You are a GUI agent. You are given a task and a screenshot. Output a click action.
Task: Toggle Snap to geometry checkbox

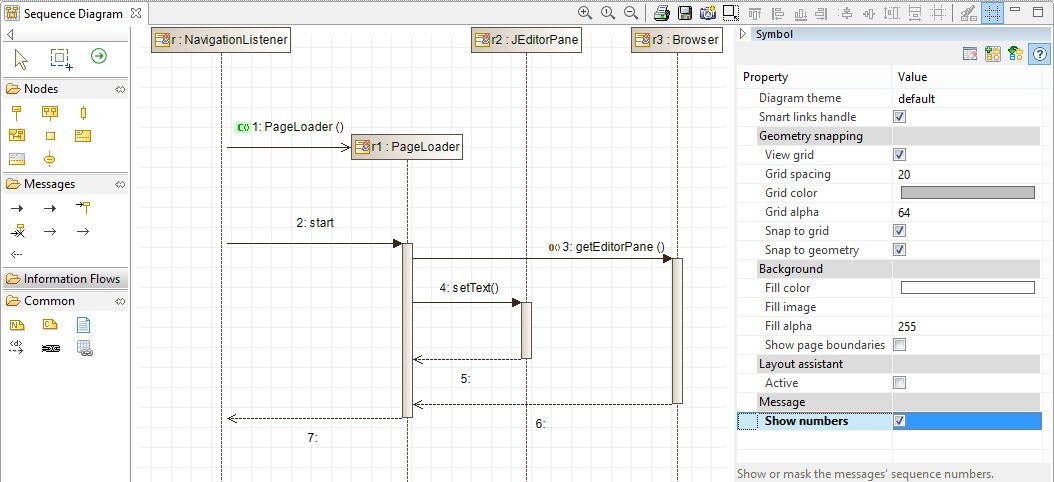(x=899, y=250)
